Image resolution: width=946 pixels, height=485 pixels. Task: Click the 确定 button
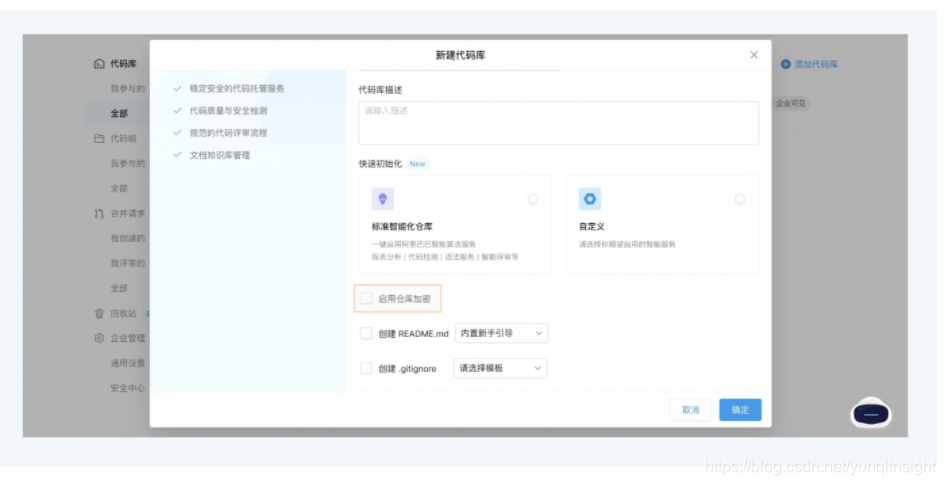coord(740,410)
